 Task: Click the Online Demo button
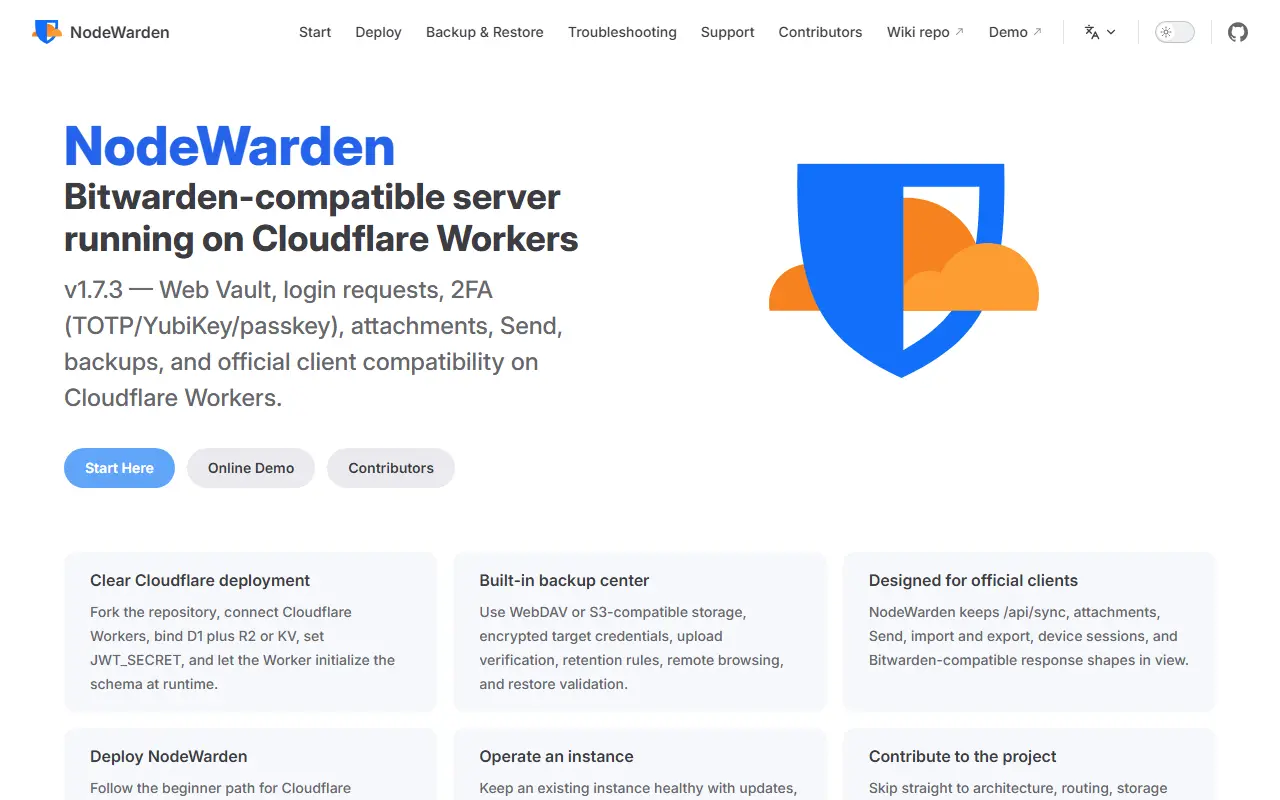(x=251, y=468)
